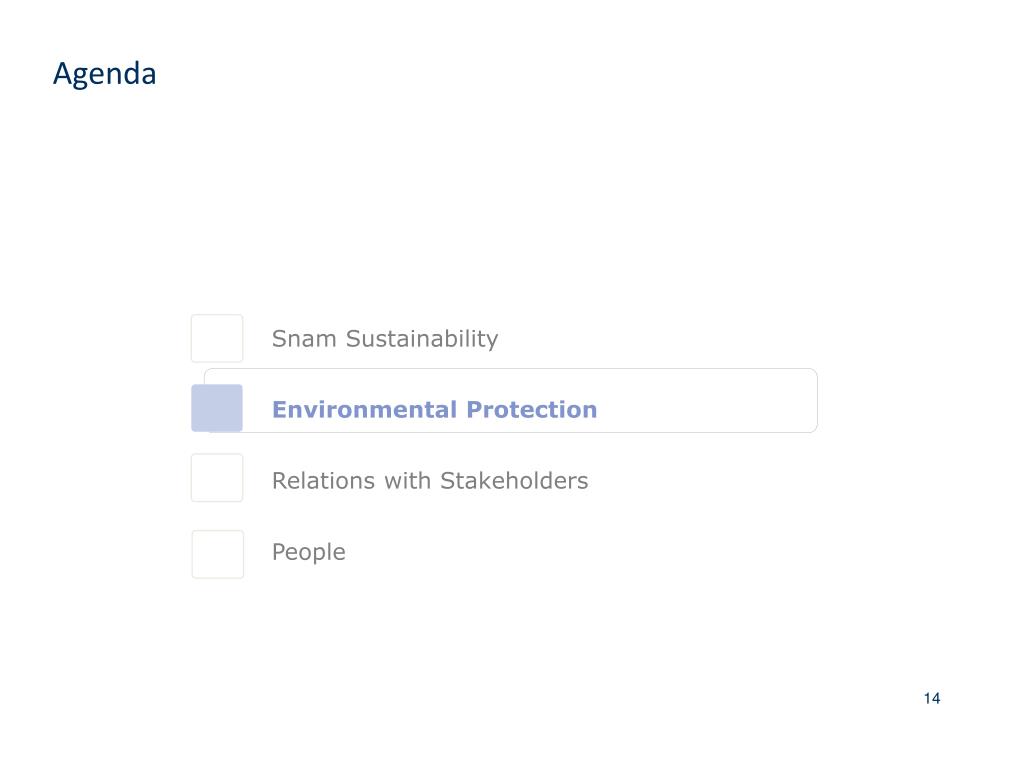Screen dimensions: 1024x768
Task: Jump to the People agenda entry
Action: pos(308,552)
